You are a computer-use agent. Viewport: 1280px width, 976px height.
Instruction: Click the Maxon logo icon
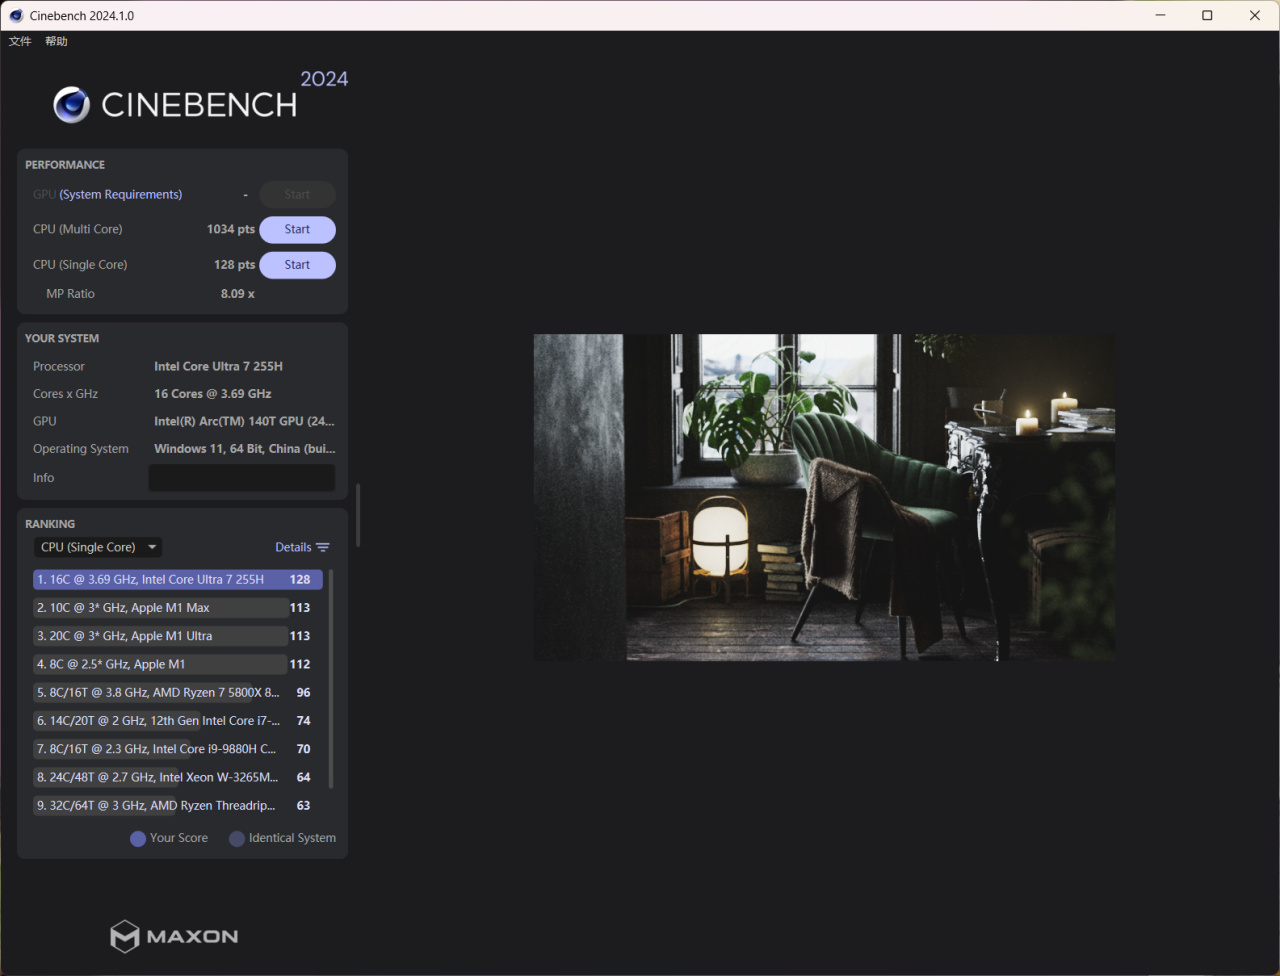pos(124,936)
